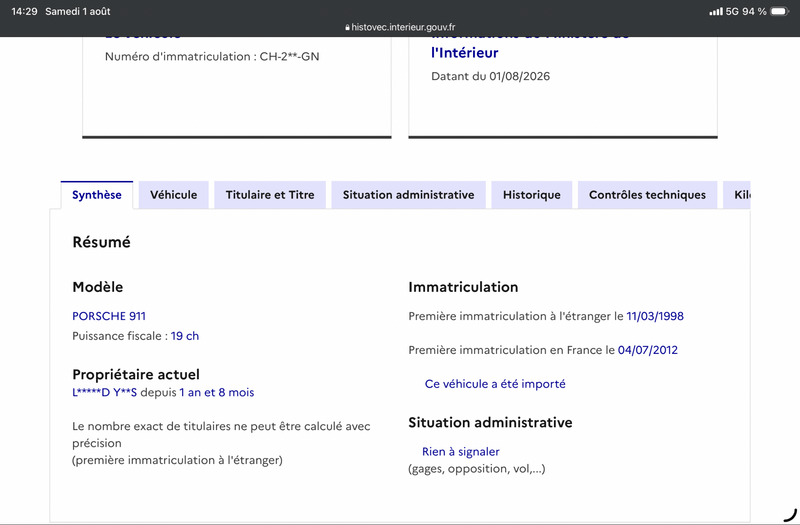Click the Résumé heading
800x525 pixels.
[x=102, y=242]
